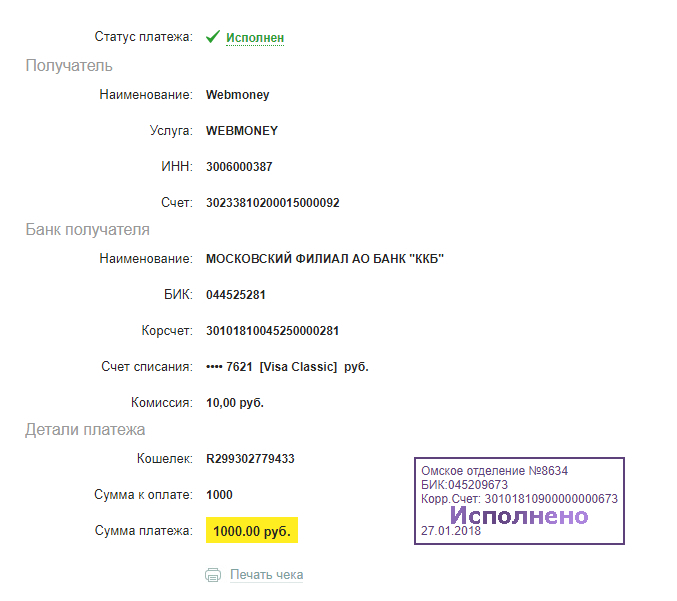The image size is (677, 601).
Task: Click the Корсчет value 30101810045250000281
Action: pos(272,331)
